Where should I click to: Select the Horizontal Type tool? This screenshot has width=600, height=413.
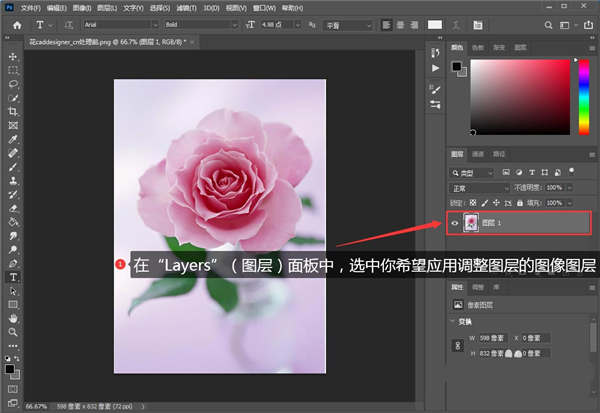[x=13, y=277]
